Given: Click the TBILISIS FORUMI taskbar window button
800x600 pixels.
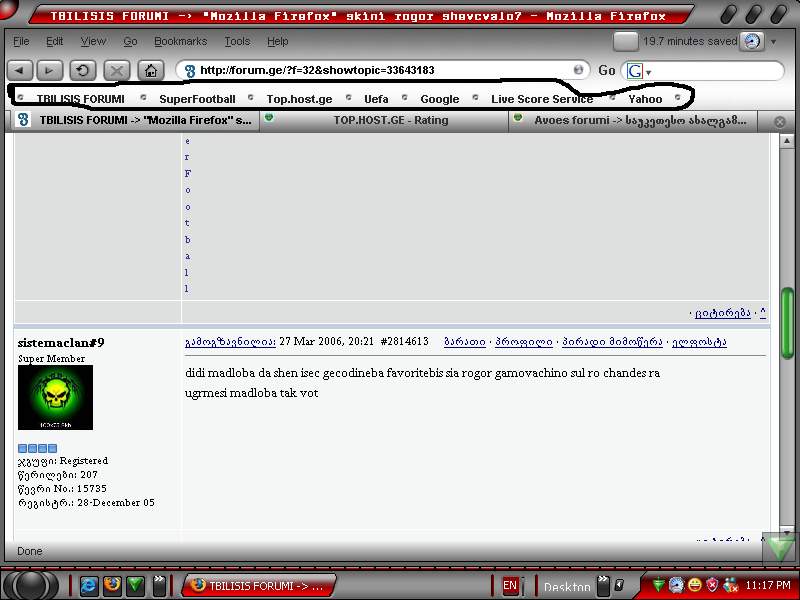Looking at the screenshot, I should tap(259, 586).
